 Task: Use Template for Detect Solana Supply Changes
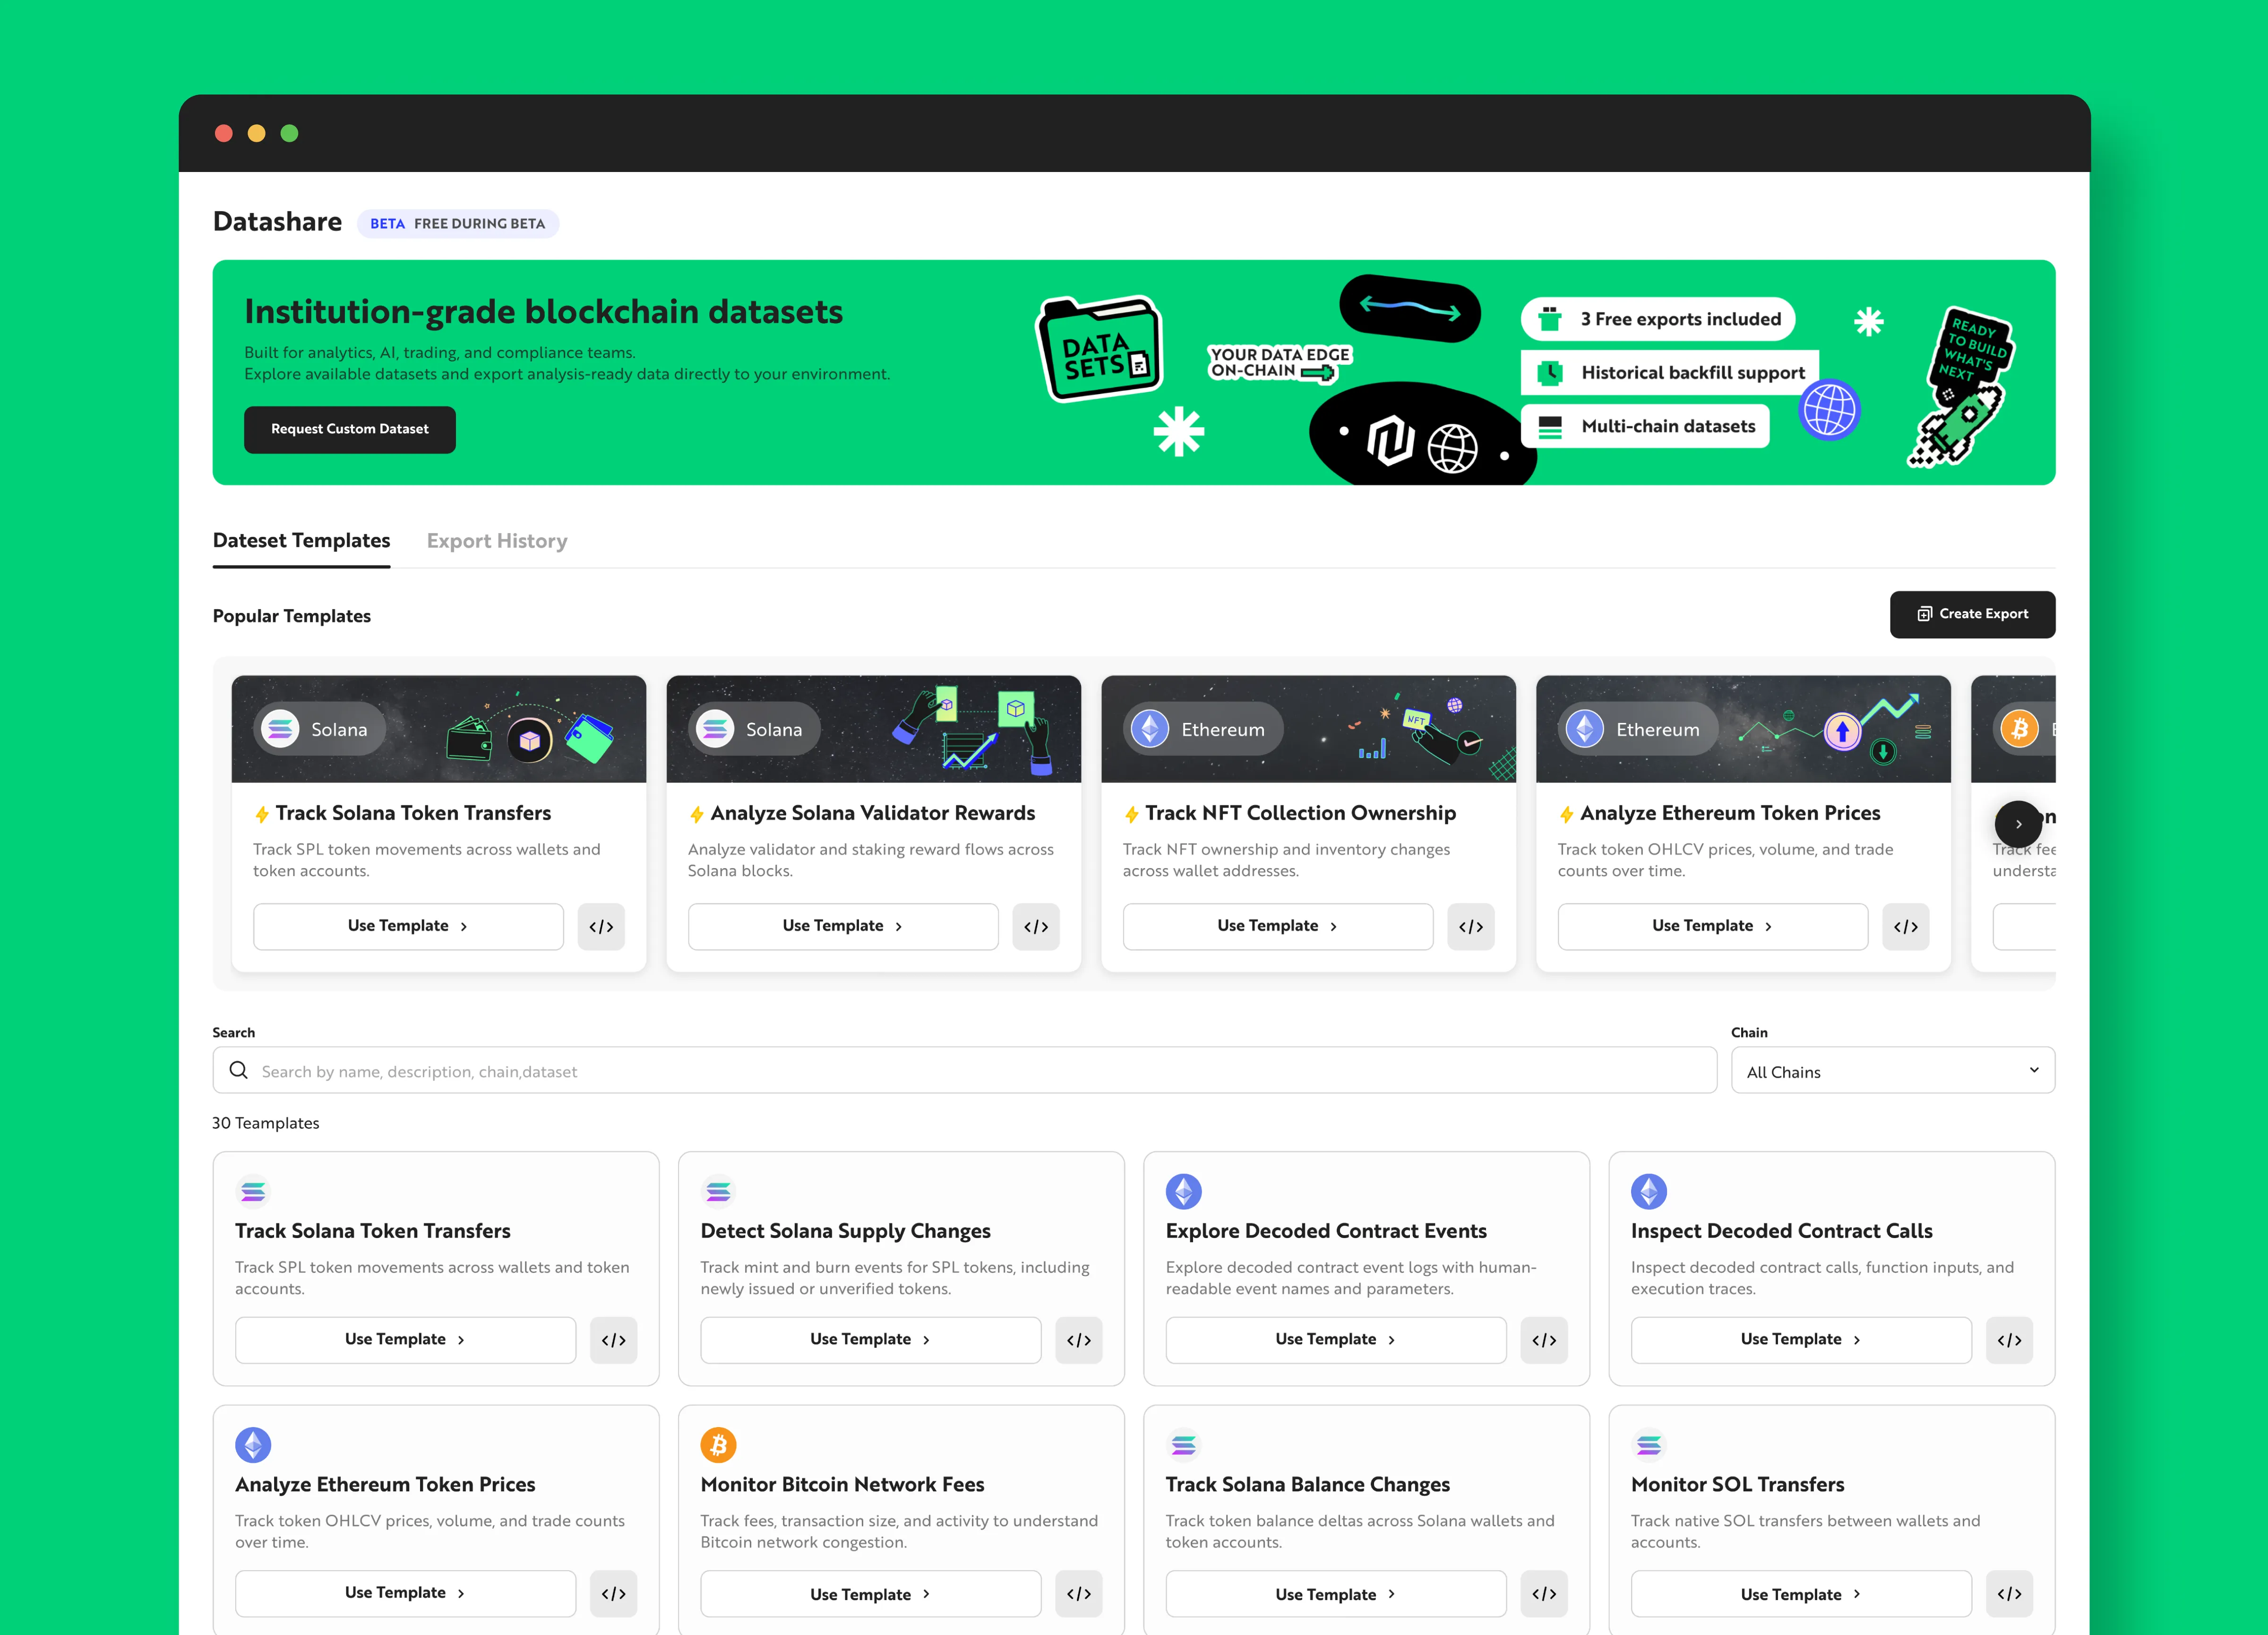871,1340
